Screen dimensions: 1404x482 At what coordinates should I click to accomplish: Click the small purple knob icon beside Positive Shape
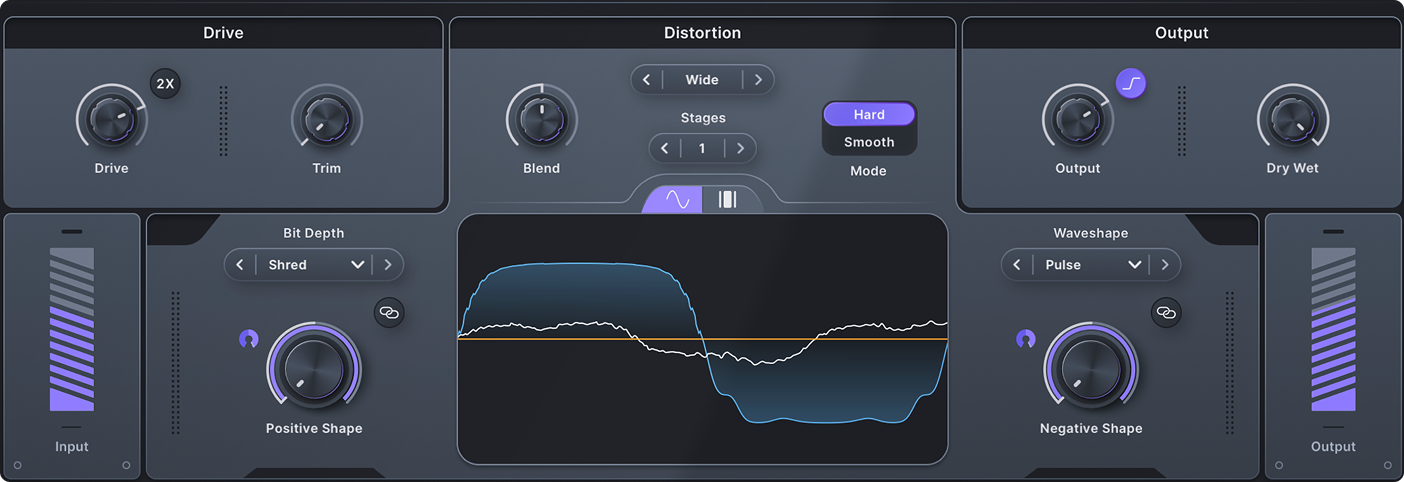248,340
